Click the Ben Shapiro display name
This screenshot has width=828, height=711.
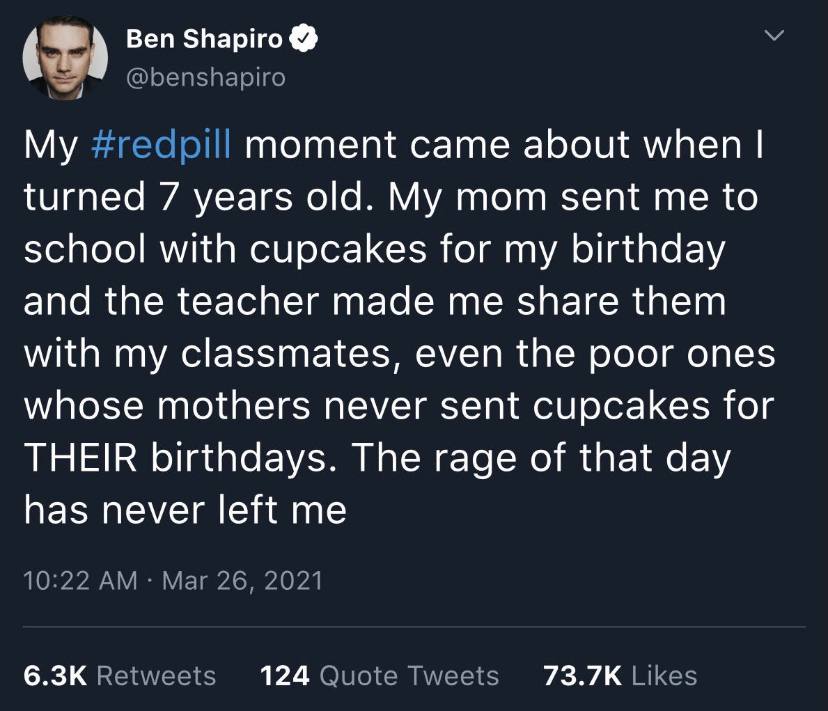205,41
